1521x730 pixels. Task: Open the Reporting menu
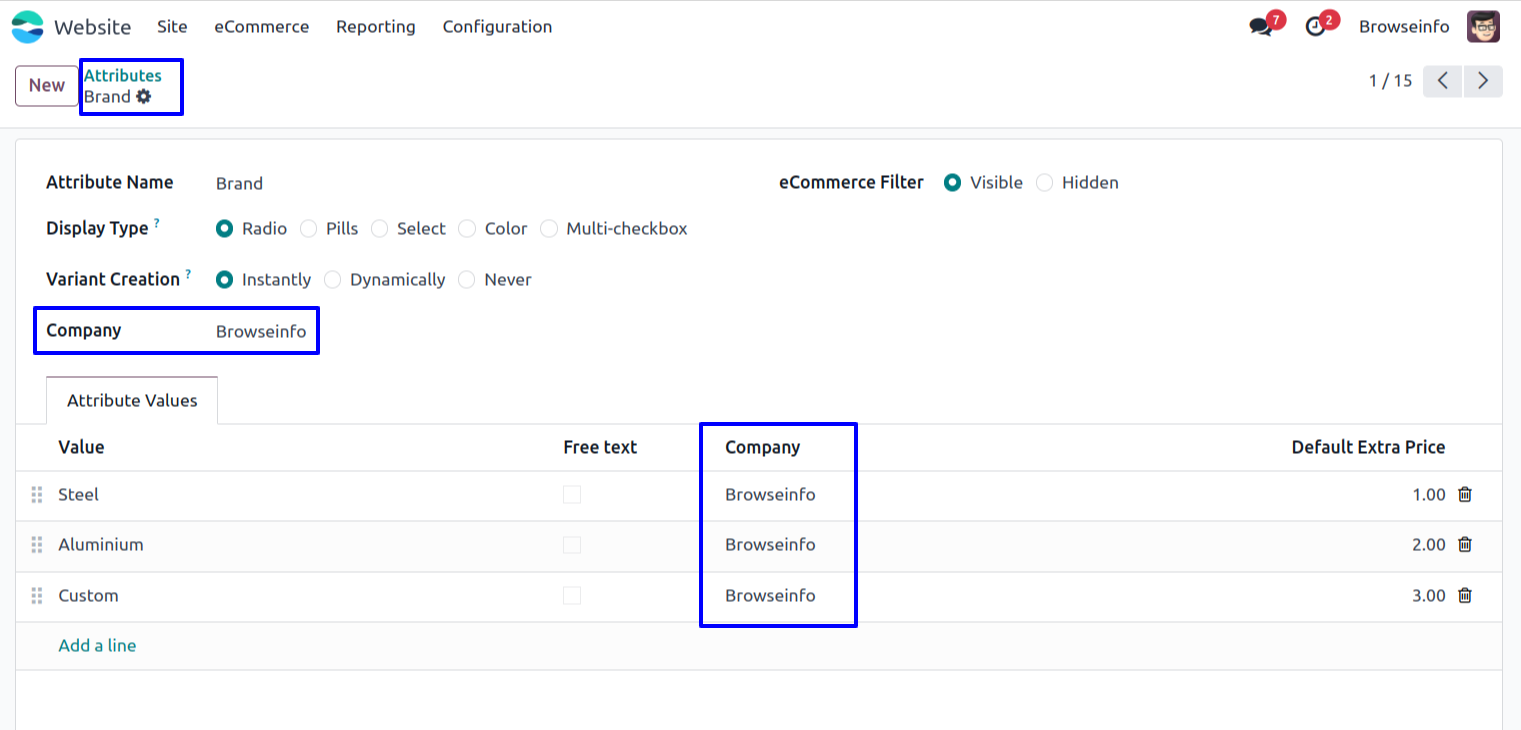coord(375,27)
